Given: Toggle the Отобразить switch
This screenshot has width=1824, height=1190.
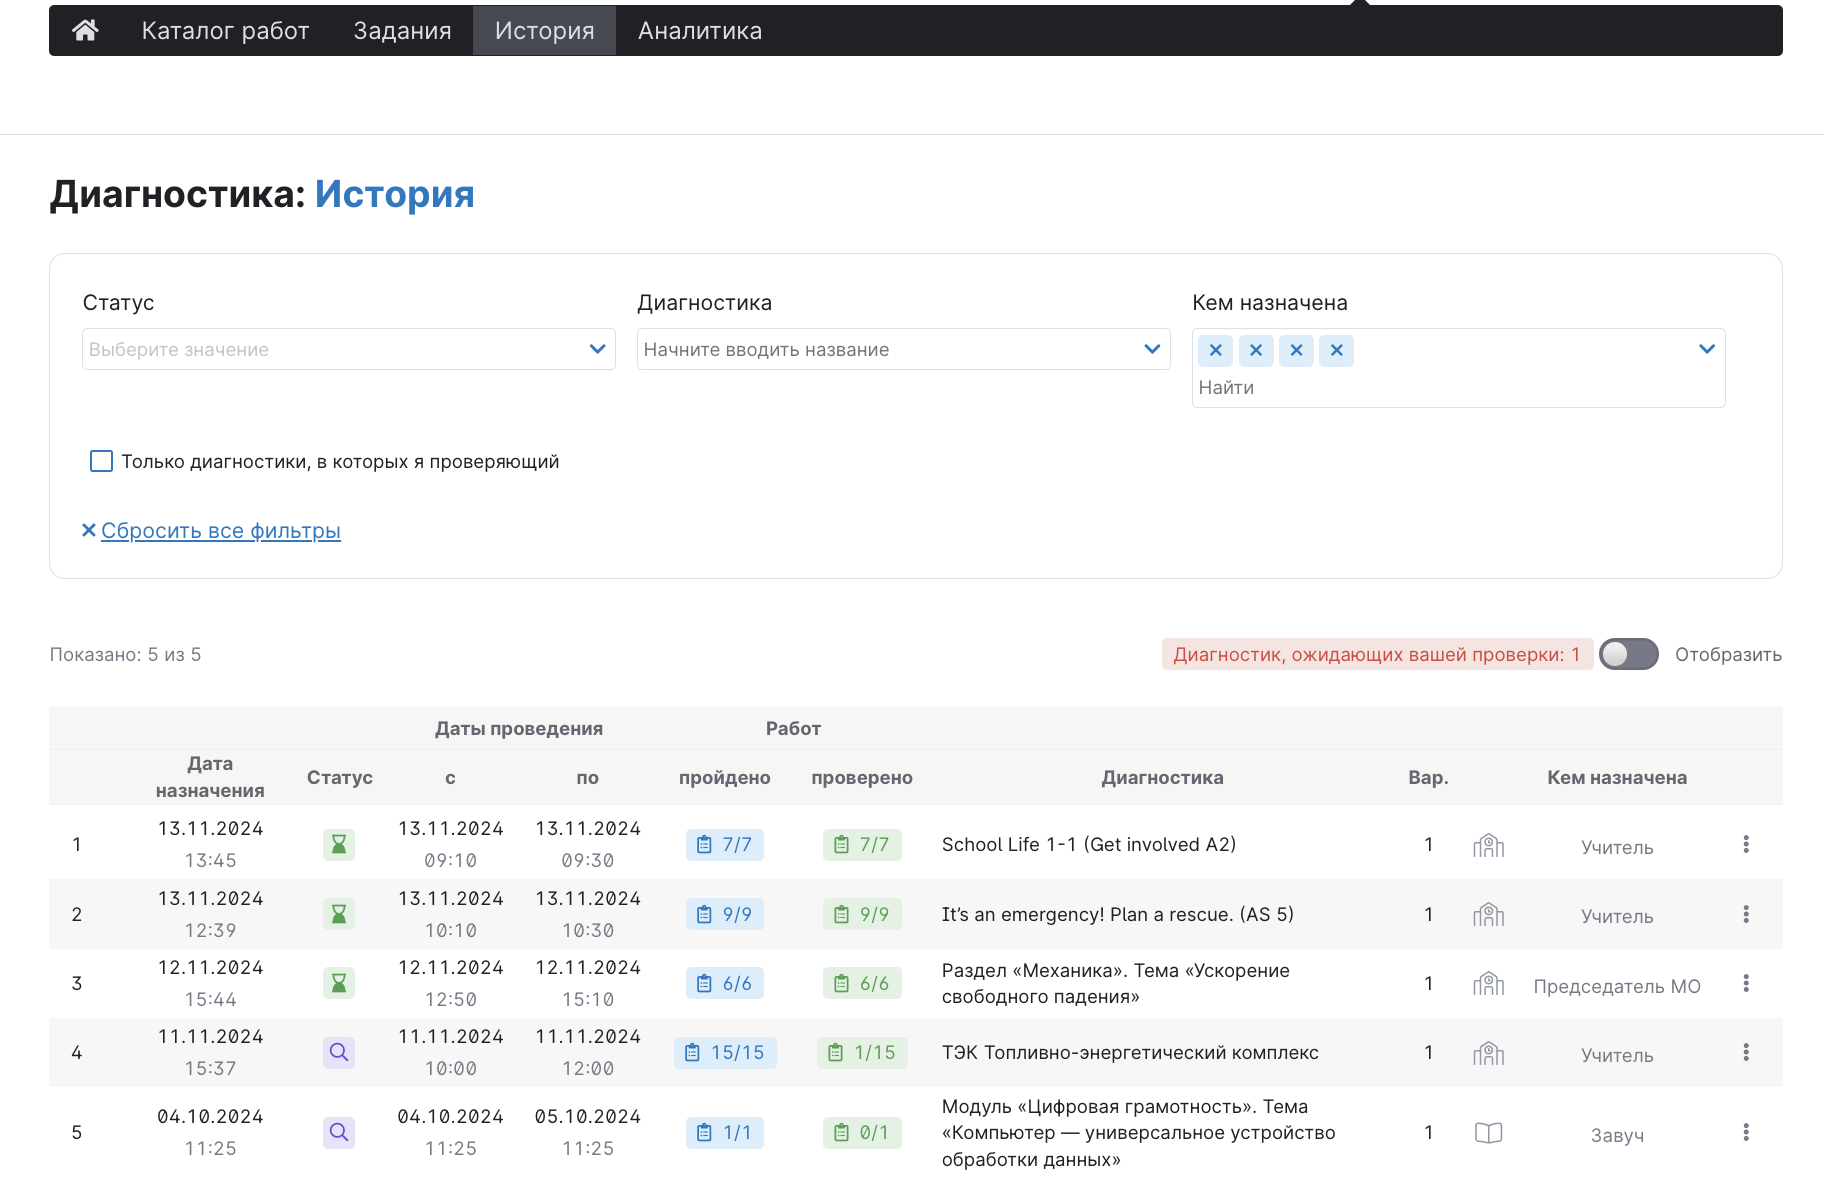Looking at the screenshot, I should 1628,655.
